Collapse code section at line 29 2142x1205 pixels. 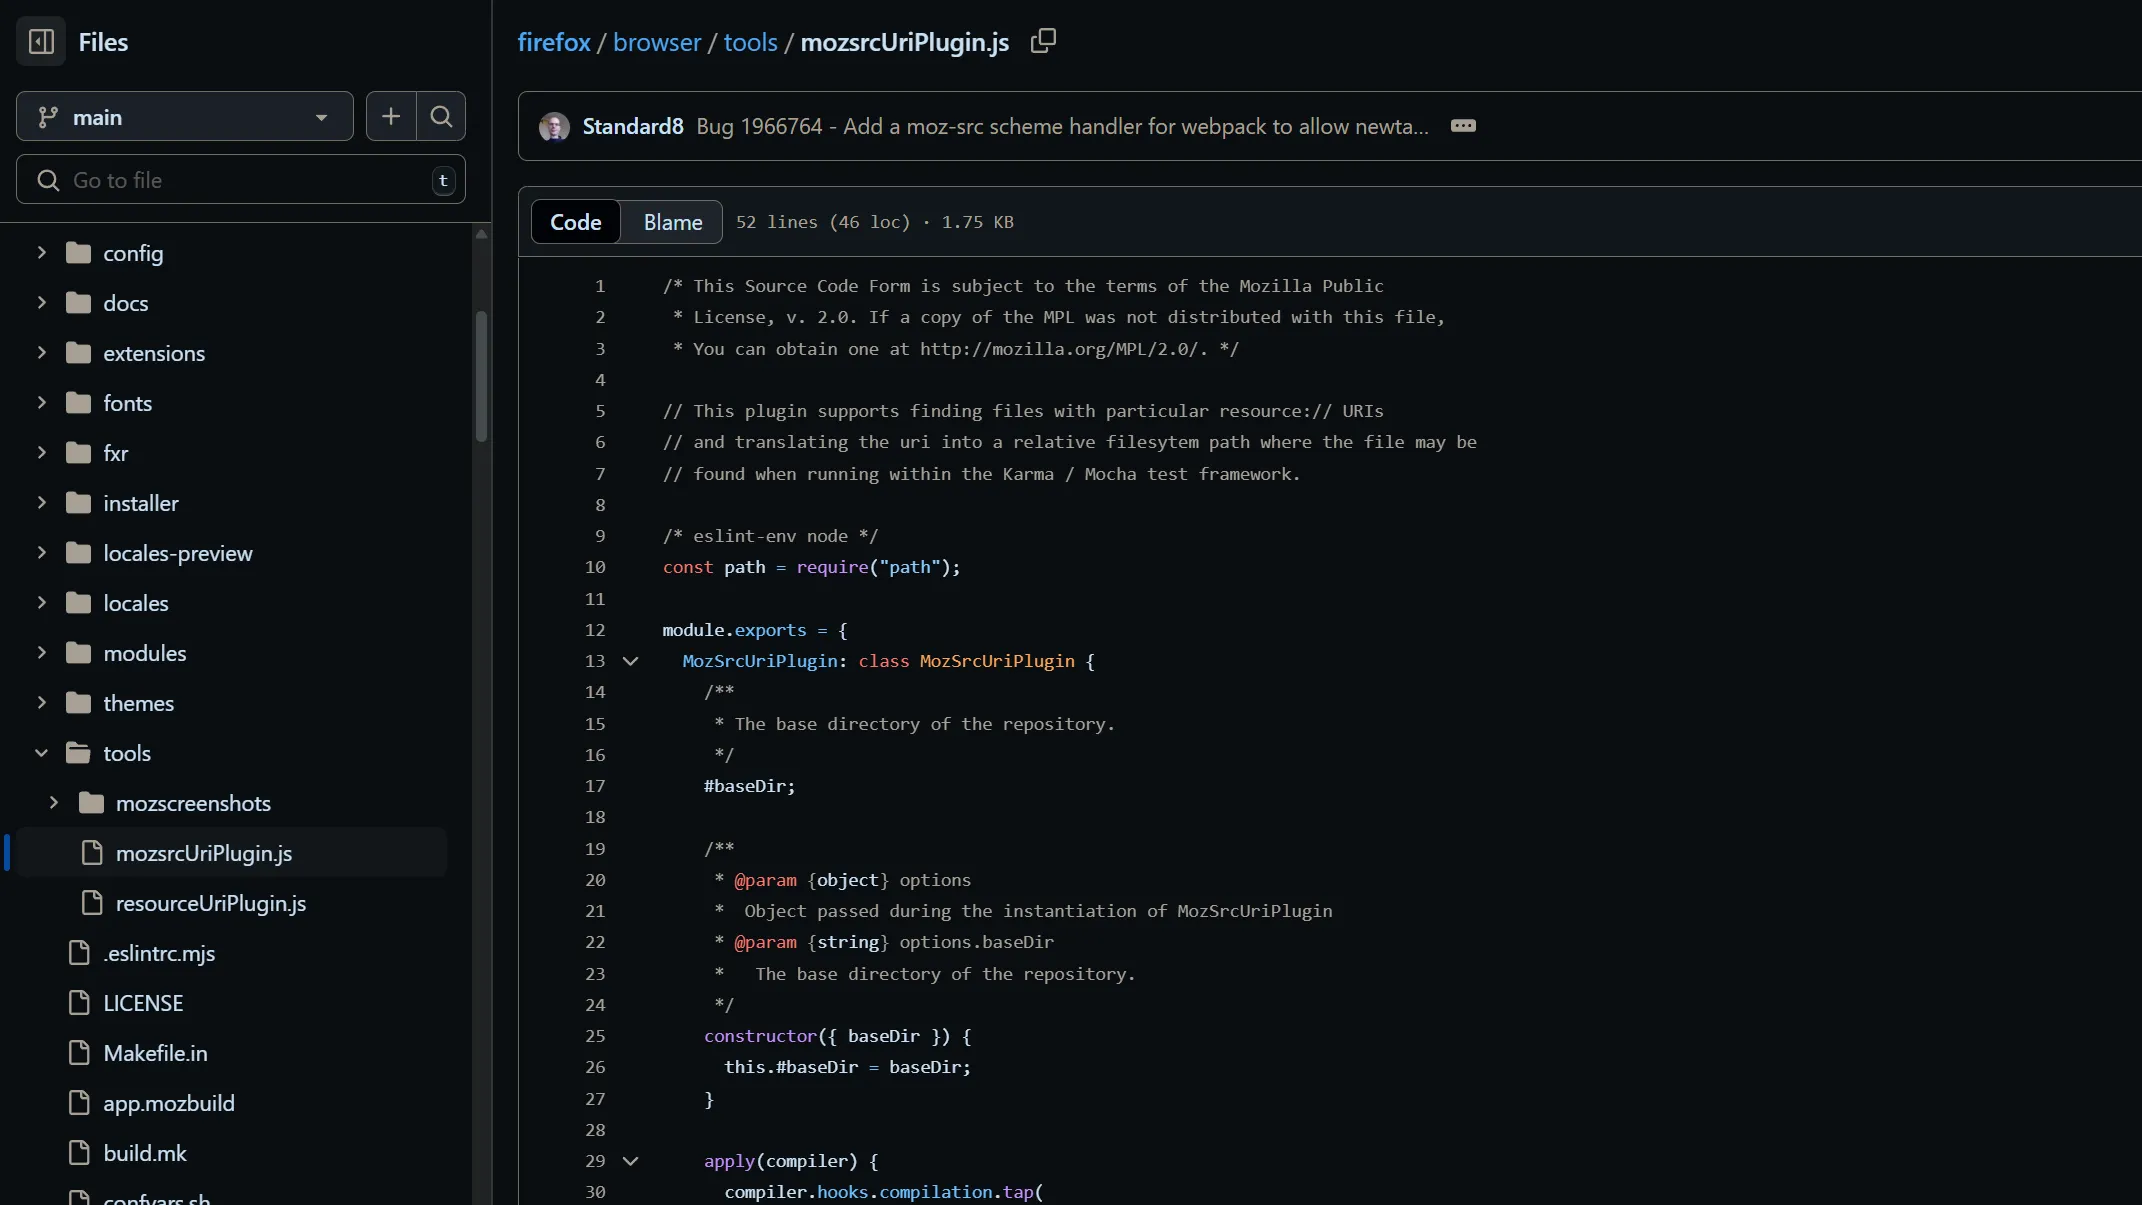pos(630,1161)
